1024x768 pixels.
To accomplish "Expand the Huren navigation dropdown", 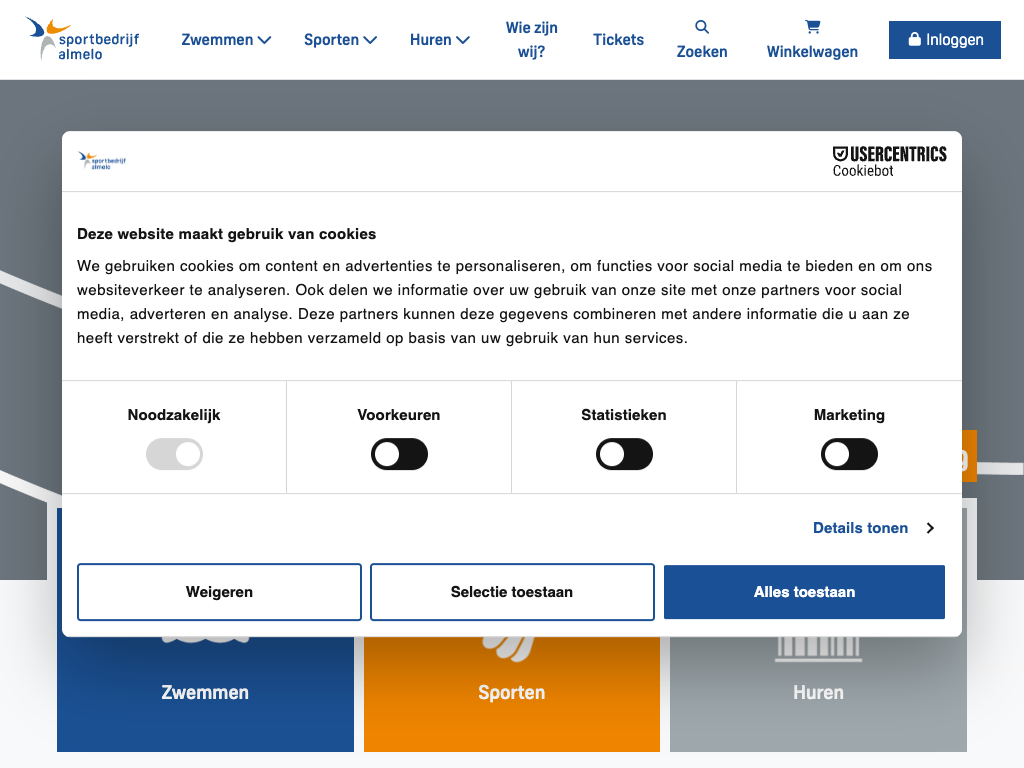I will coord(439,40).
